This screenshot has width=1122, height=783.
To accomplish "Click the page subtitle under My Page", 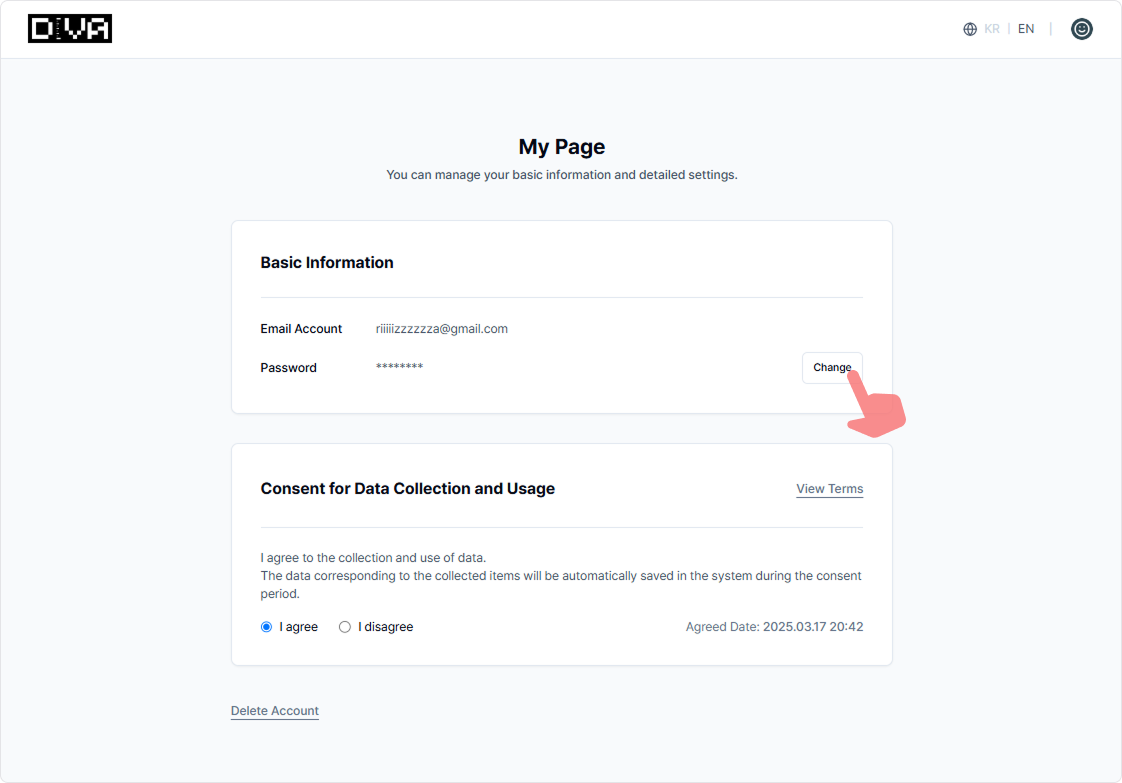I will 561,175.
